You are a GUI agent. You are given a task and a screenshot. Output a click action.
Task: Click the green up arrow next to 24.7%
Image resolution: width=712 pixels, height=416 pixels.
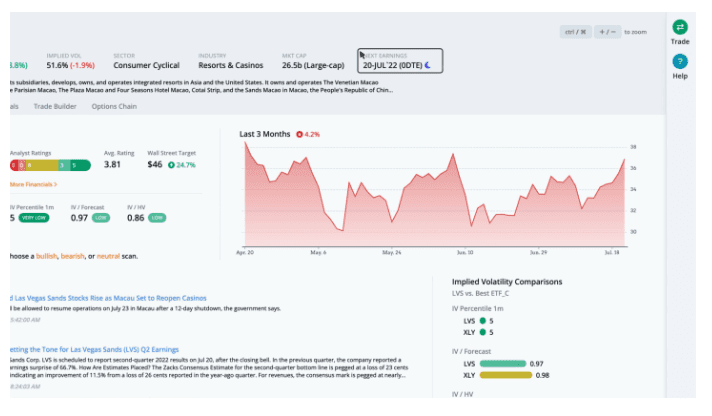pos(172,164)
